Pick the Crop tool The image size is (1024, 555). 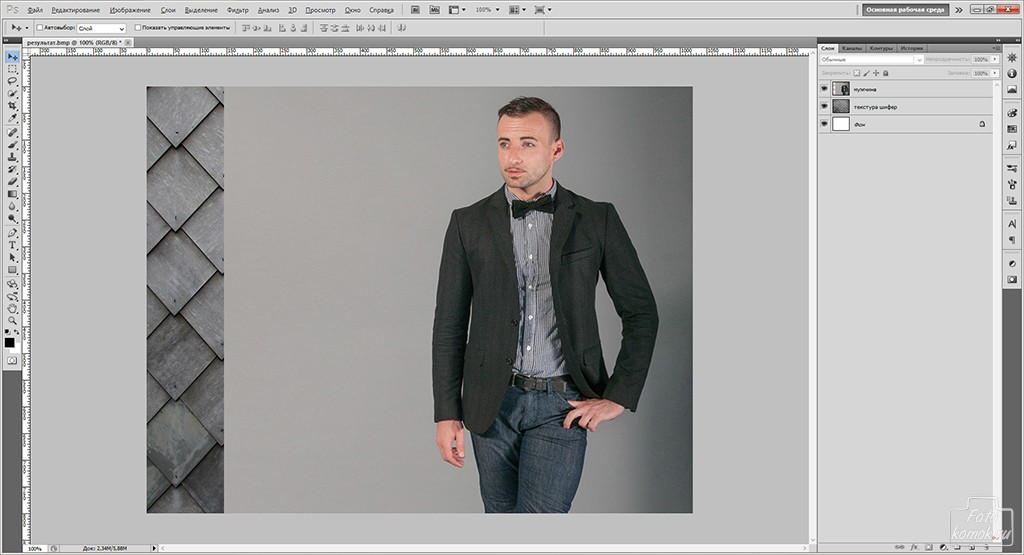pyautogui.click(x=12, y=106)
